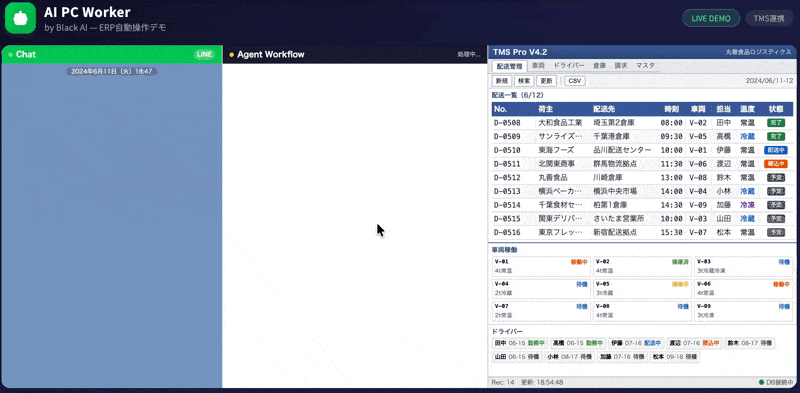The image size is (800, 393).
Task: Select delivery number D-0511
Action: tap(507, 164)
